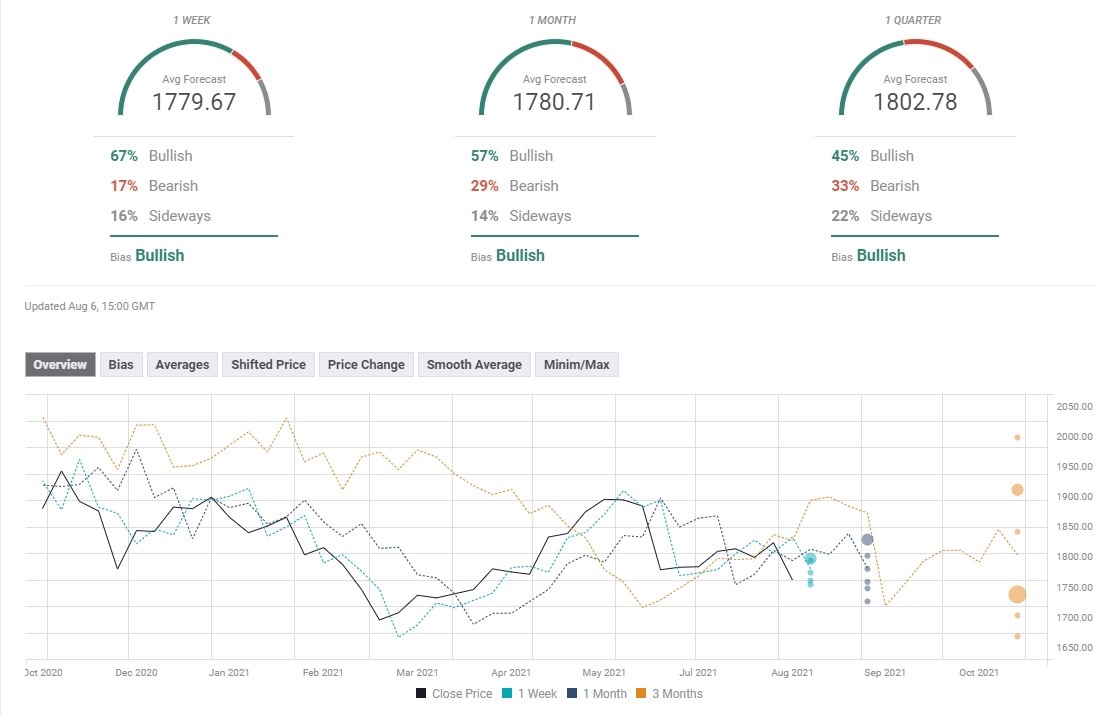Open the Averages view

tap(182, 364)
